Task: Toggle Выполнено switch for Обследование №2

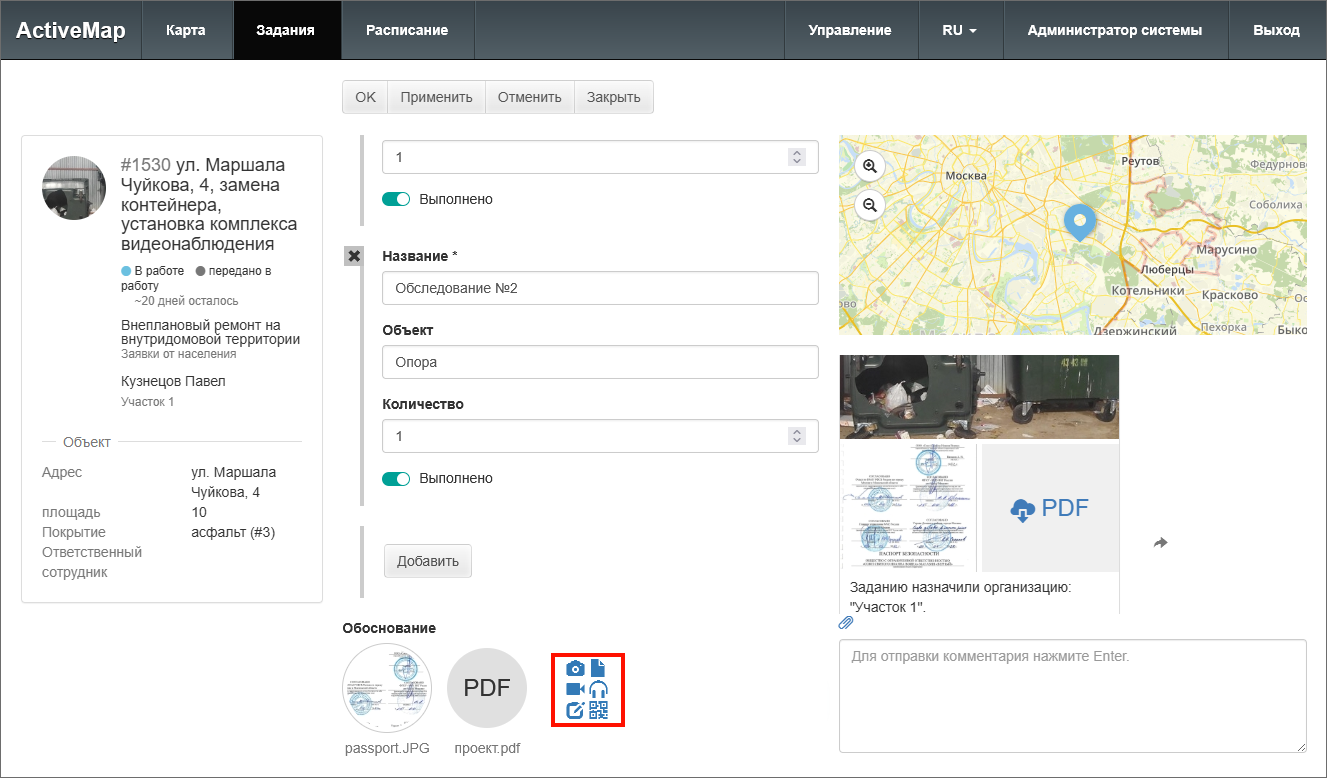Action: (x=396, y=479)
